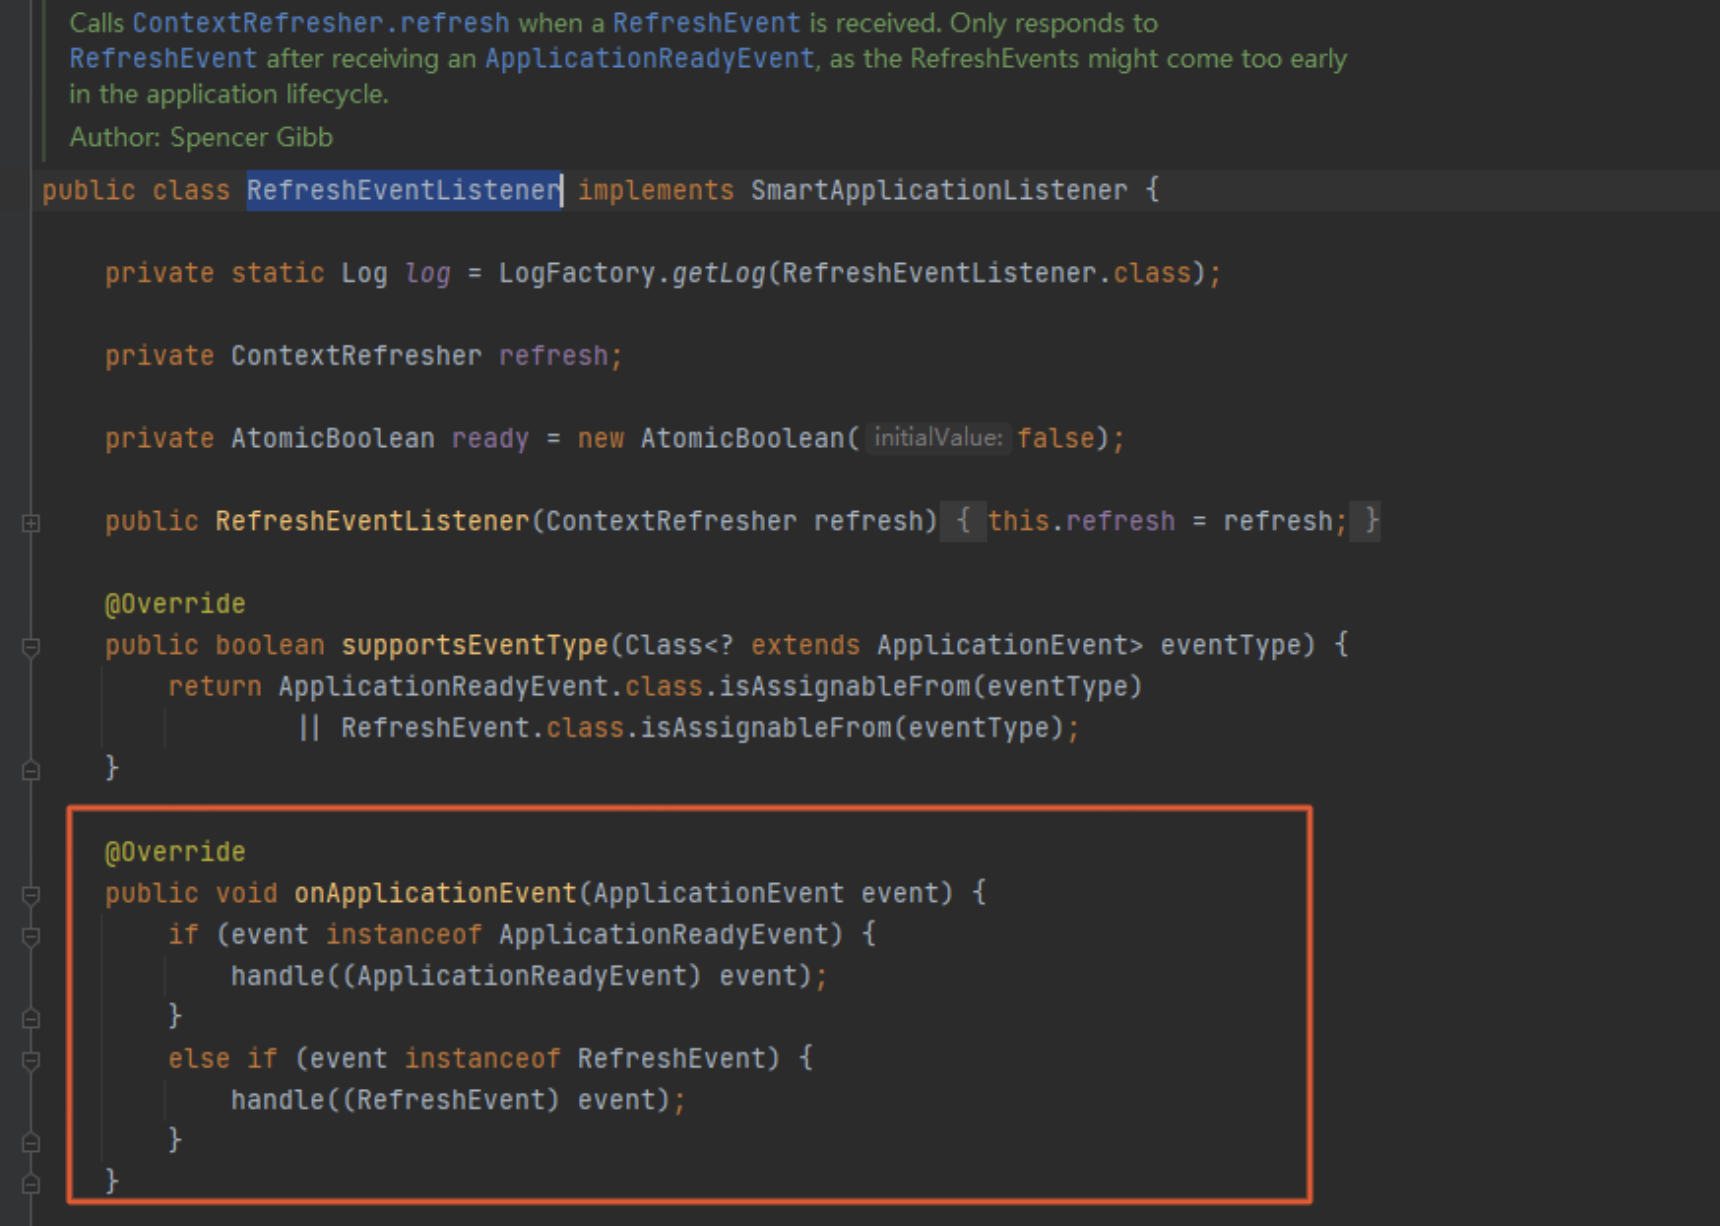The image size is (1720, 1226).
Task: Click the 'Log' type in static field declaration
Action: point(364,273)
